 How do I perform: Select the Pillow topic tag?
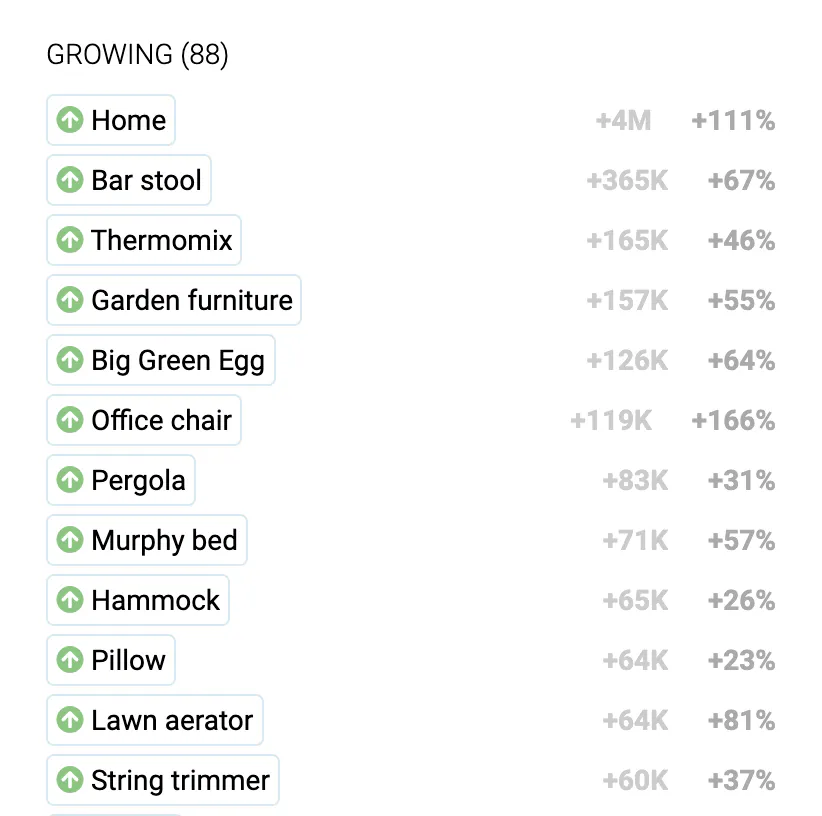(111, 660)
